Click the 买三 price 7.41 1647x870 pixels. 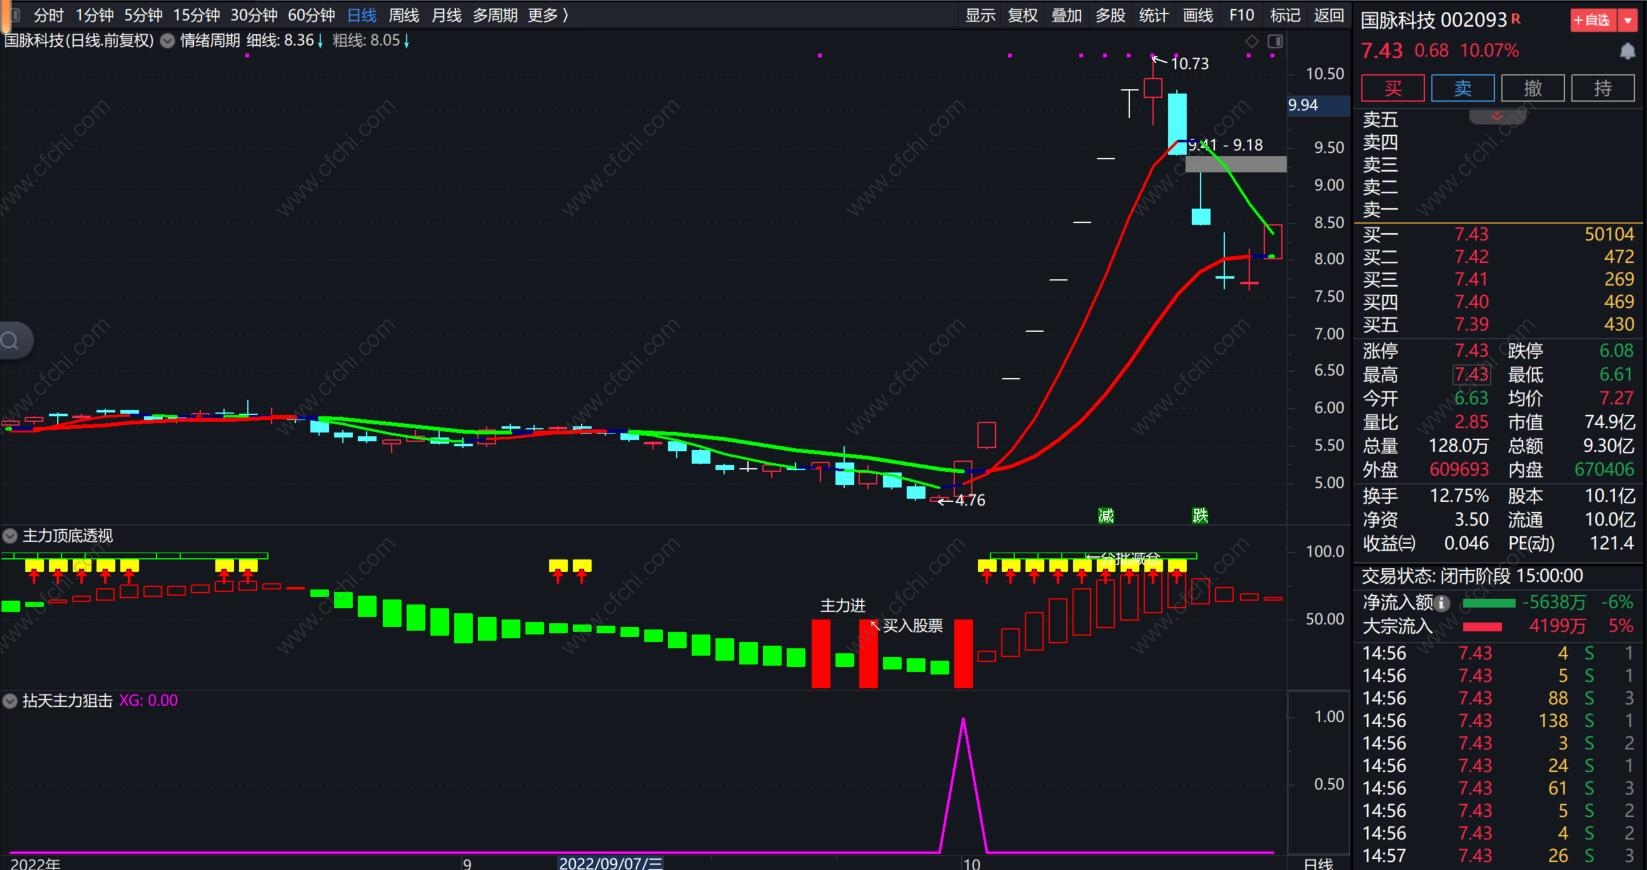[x=1471, y=280]
